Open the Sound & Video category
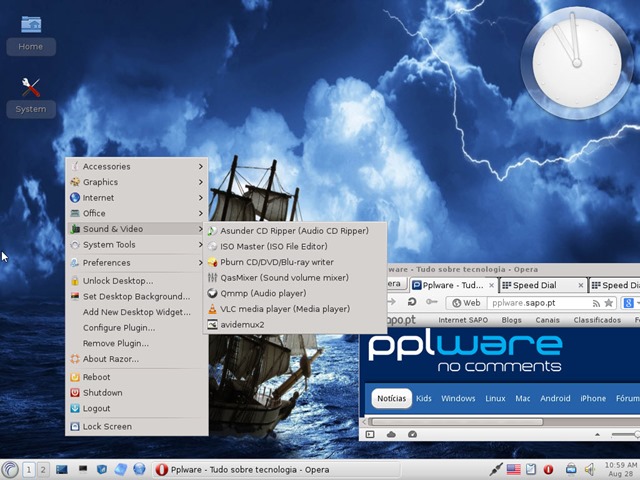This screenshot has height=480, width=640. click(137, 229)
